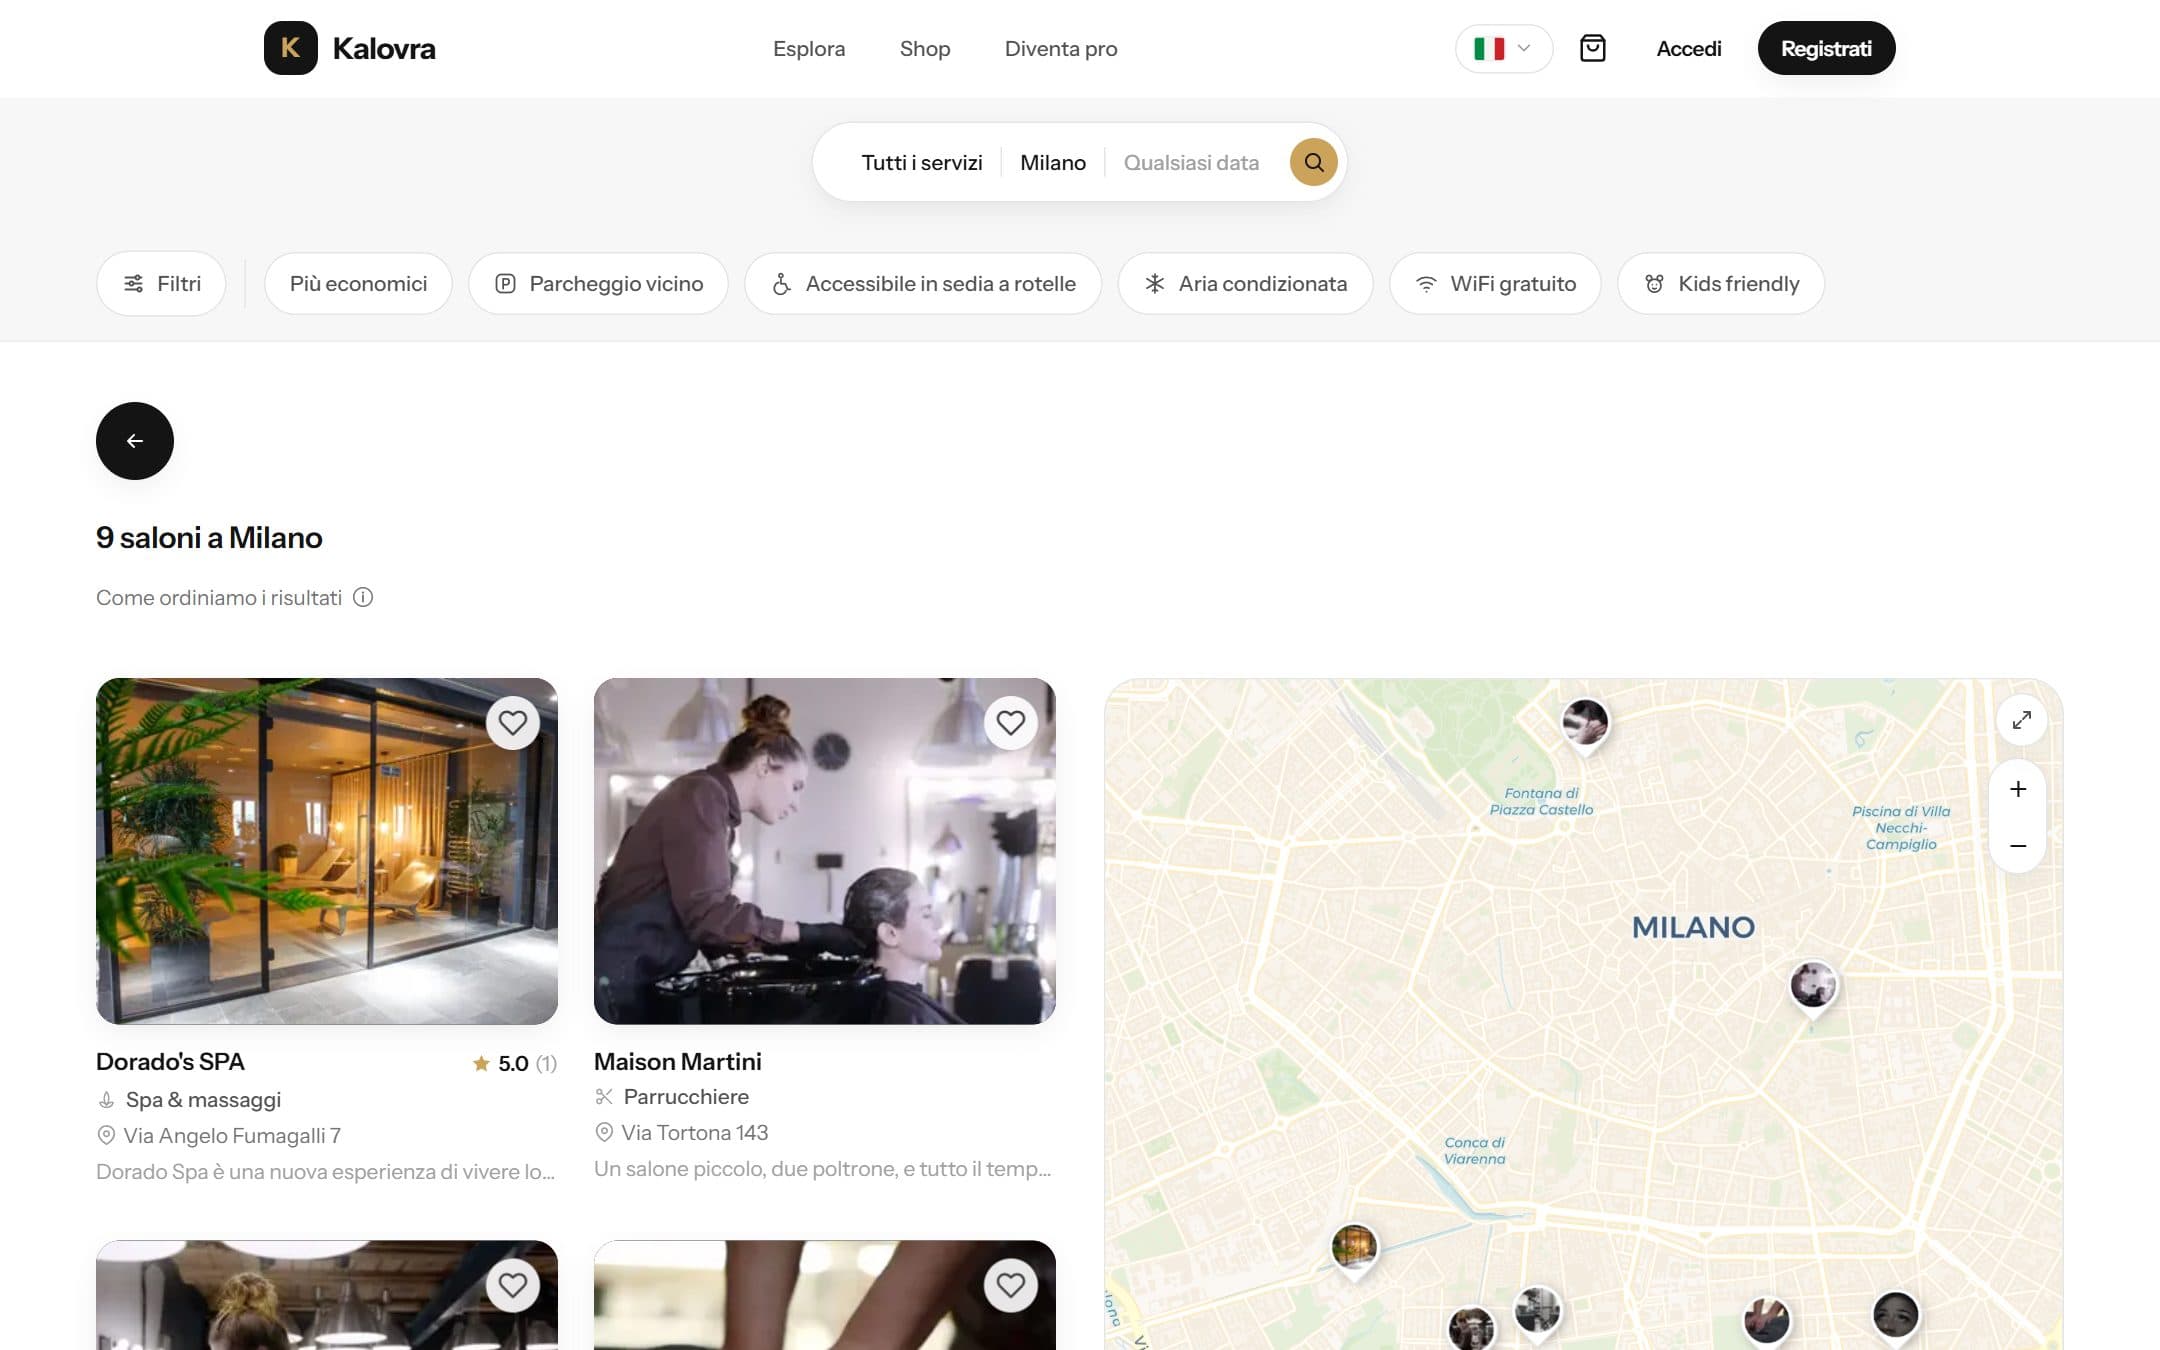This screenshot has width=2160, height=1350.
Task: Toggle the Aria condizionata filter
Action: 1245,284
